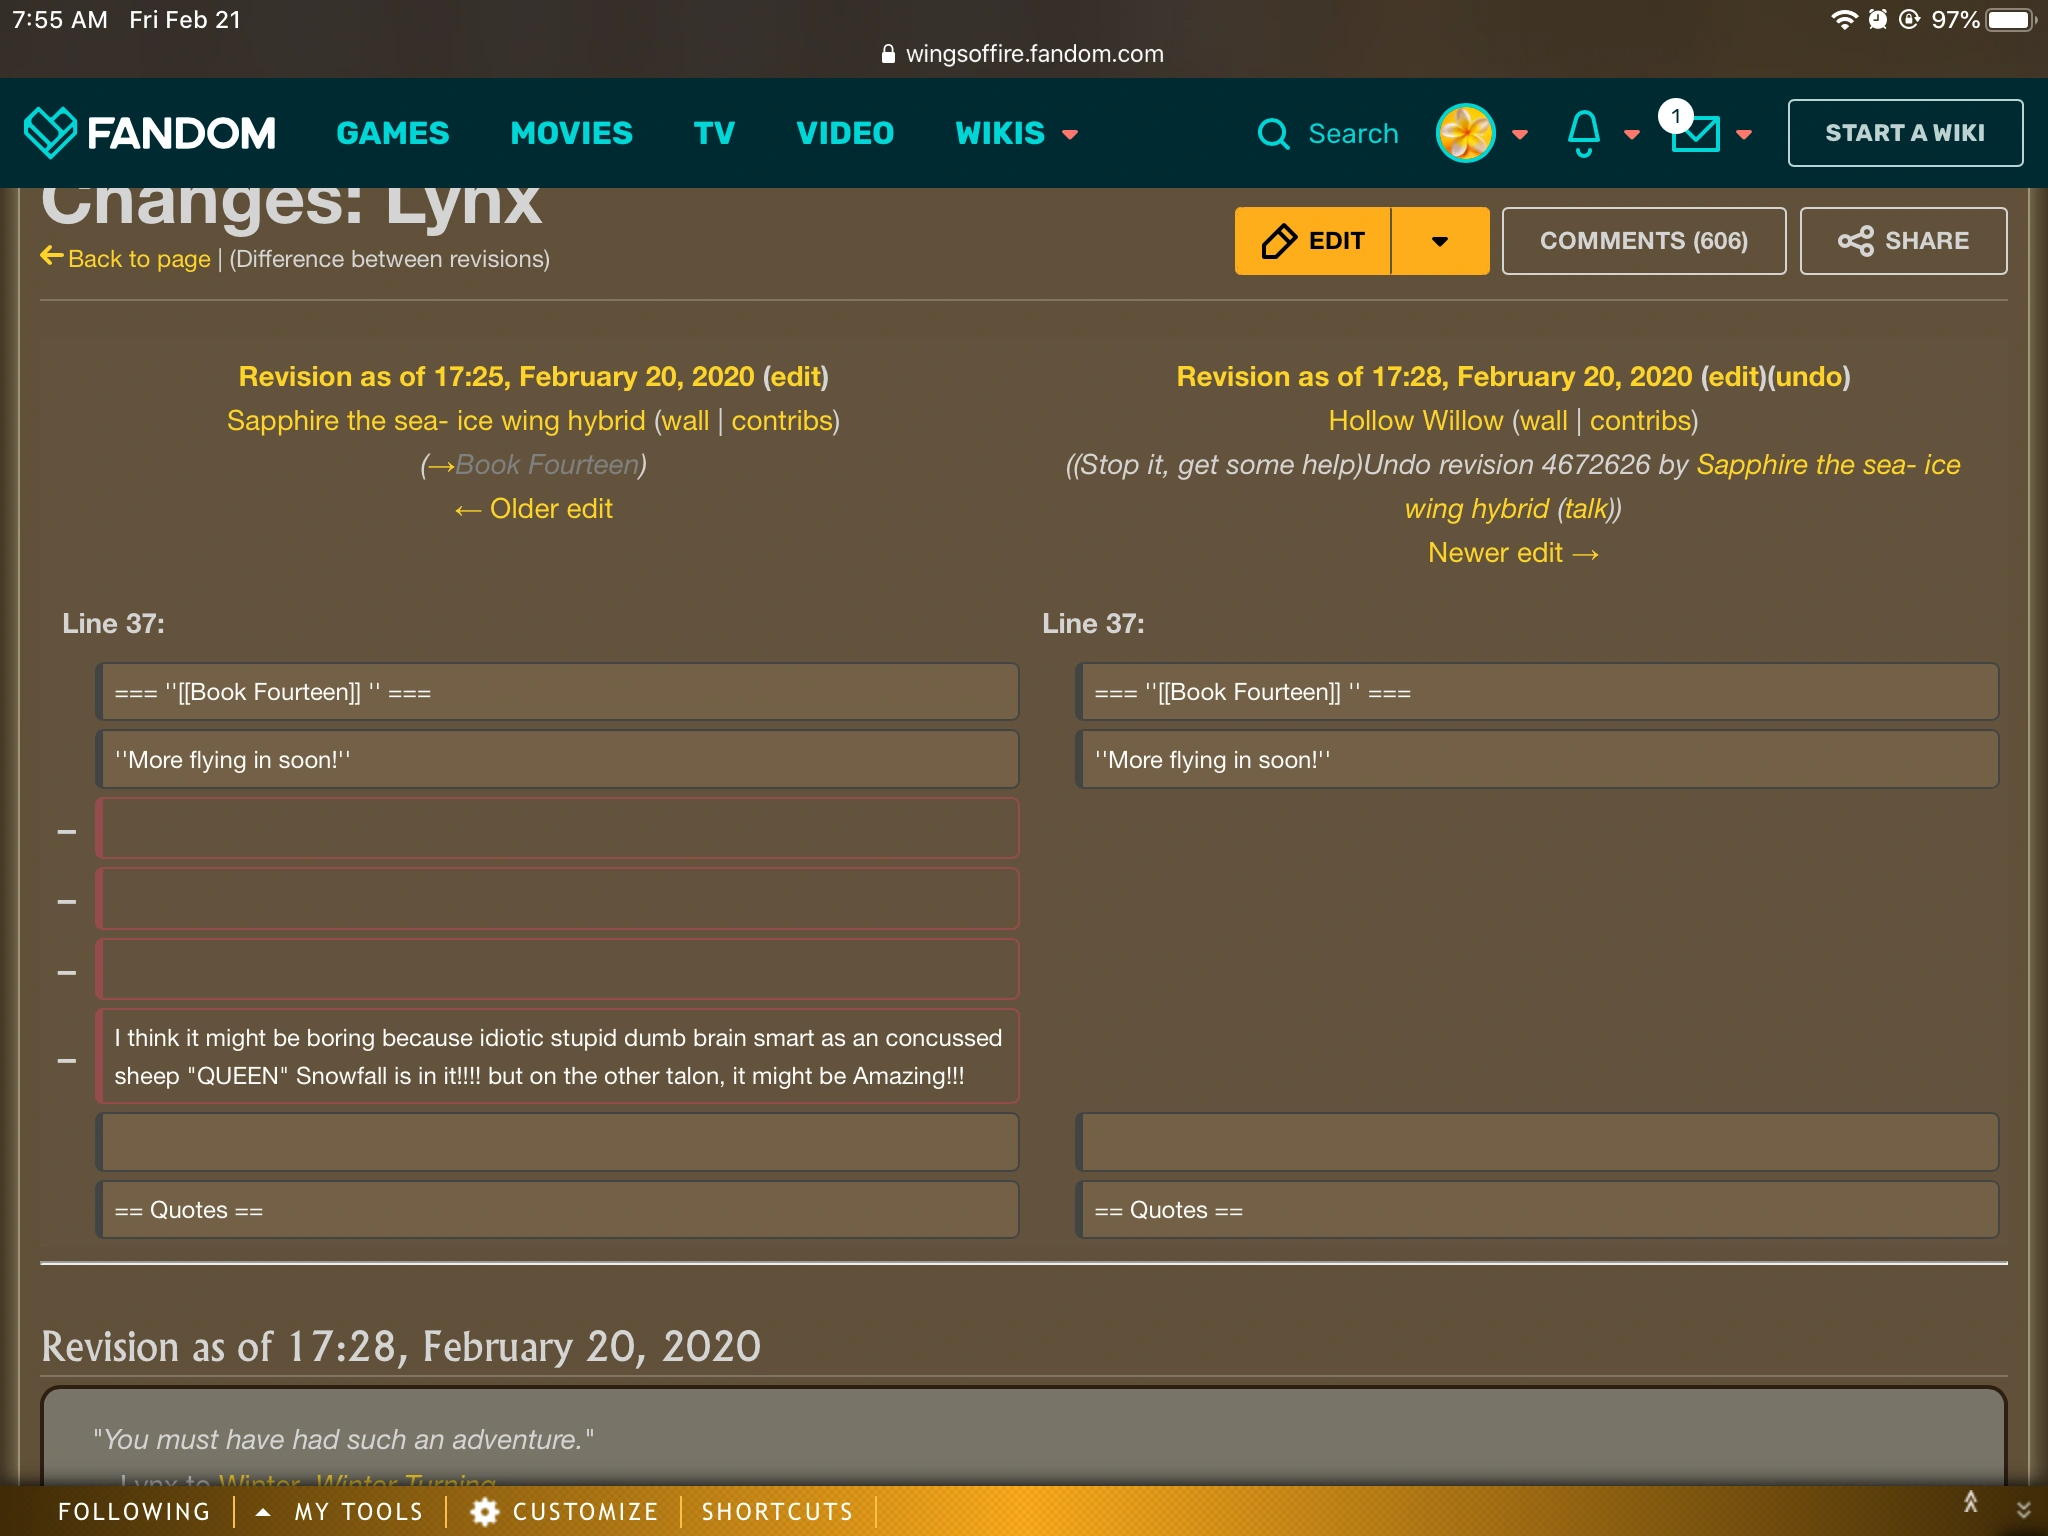Expand the Edit button dropdown arrow
The height and width of the screenshot is (1536, 2048).
pos(1439,241)
